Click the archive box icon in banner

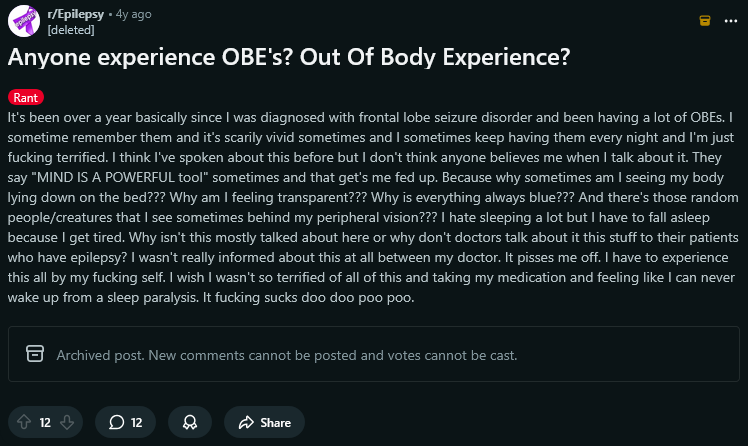pyautogui.click(x=35, y=354)
